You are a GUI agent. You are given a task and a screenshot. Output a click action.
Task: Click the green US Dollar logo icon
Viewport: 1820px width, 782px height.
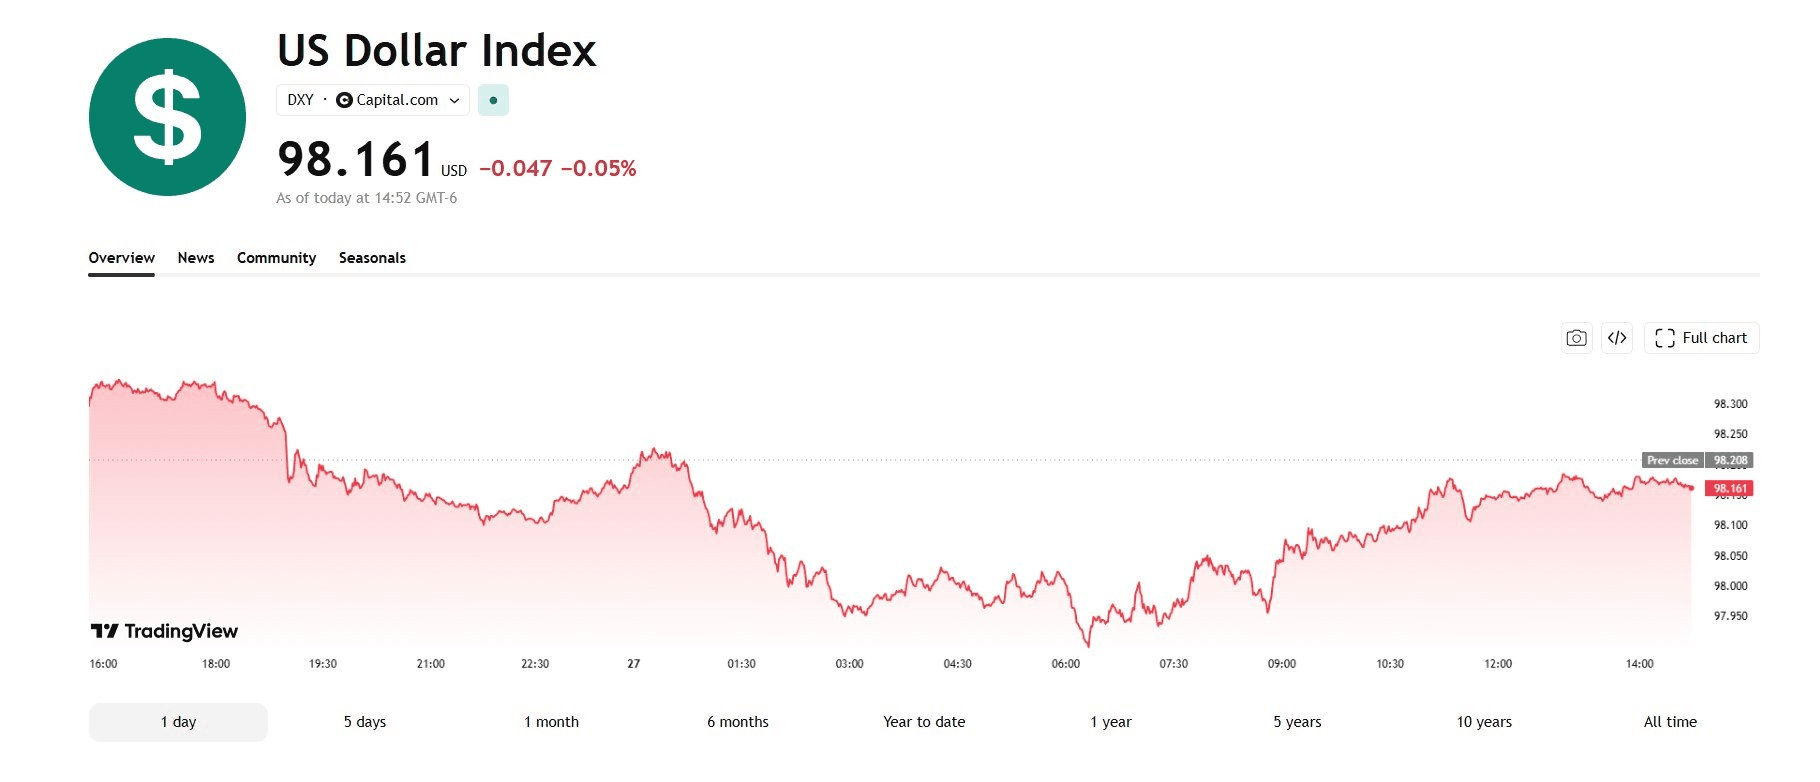(x=167, y=117)
